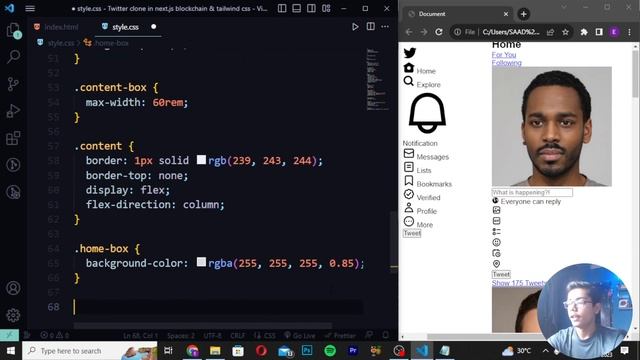Click What is happening input field

pyautogui.click(x=532, y=192)
